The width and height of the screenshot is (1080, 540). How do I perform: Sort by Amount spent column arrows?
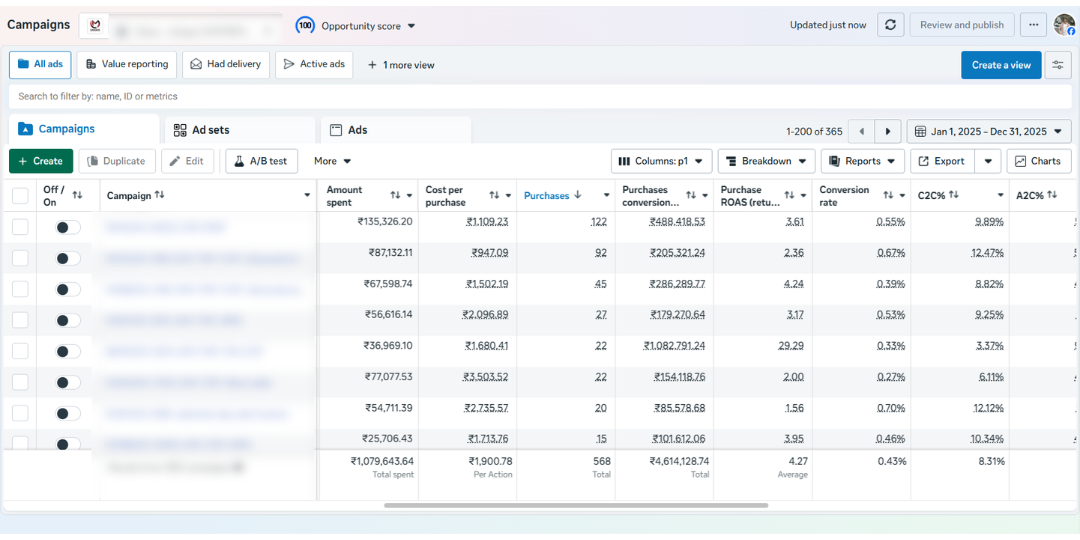tap(395, 195)
